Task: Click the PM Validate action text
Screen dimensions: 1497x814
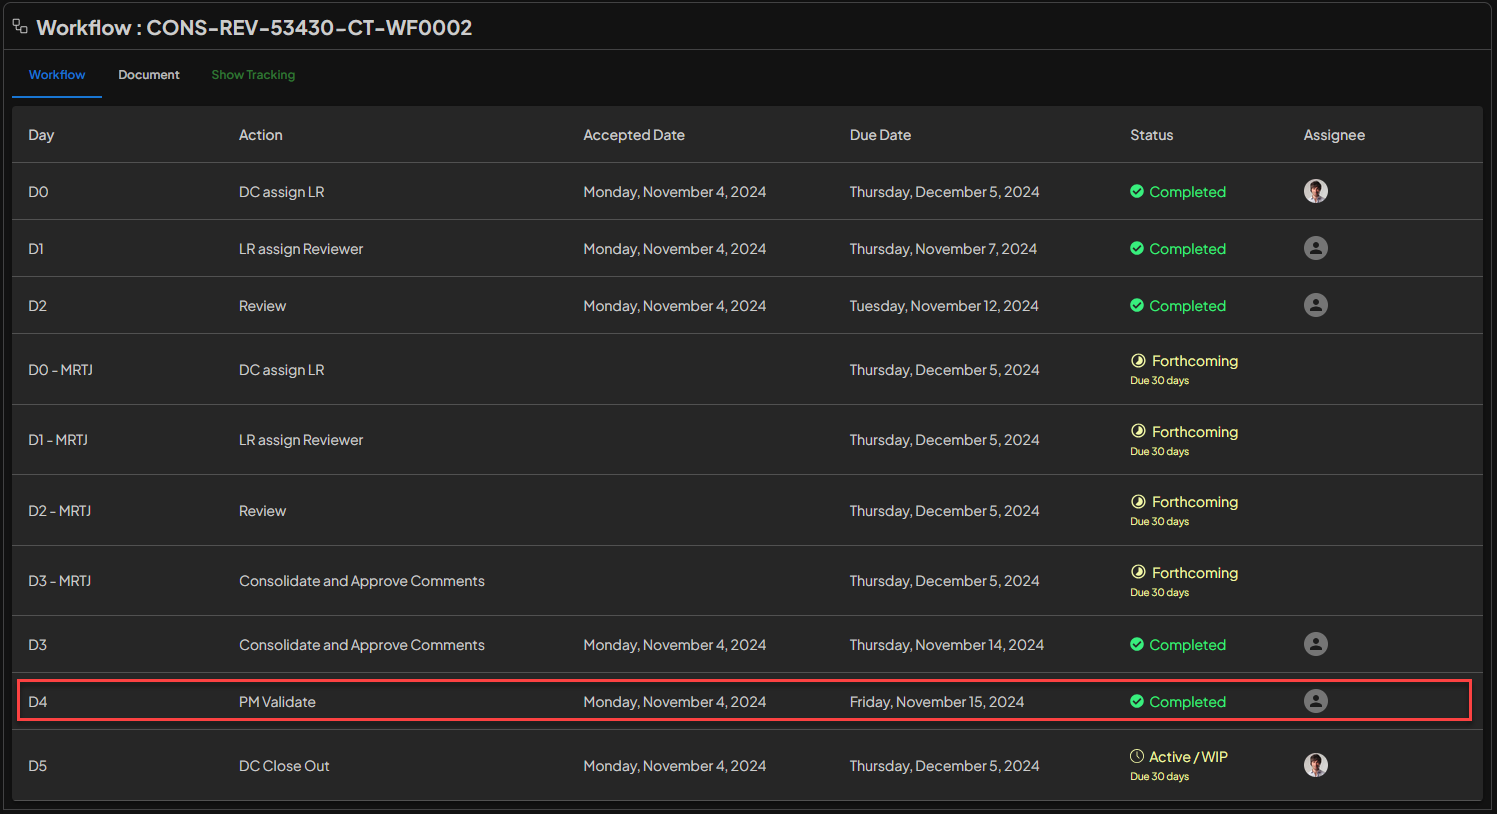Action: (277, 702)
